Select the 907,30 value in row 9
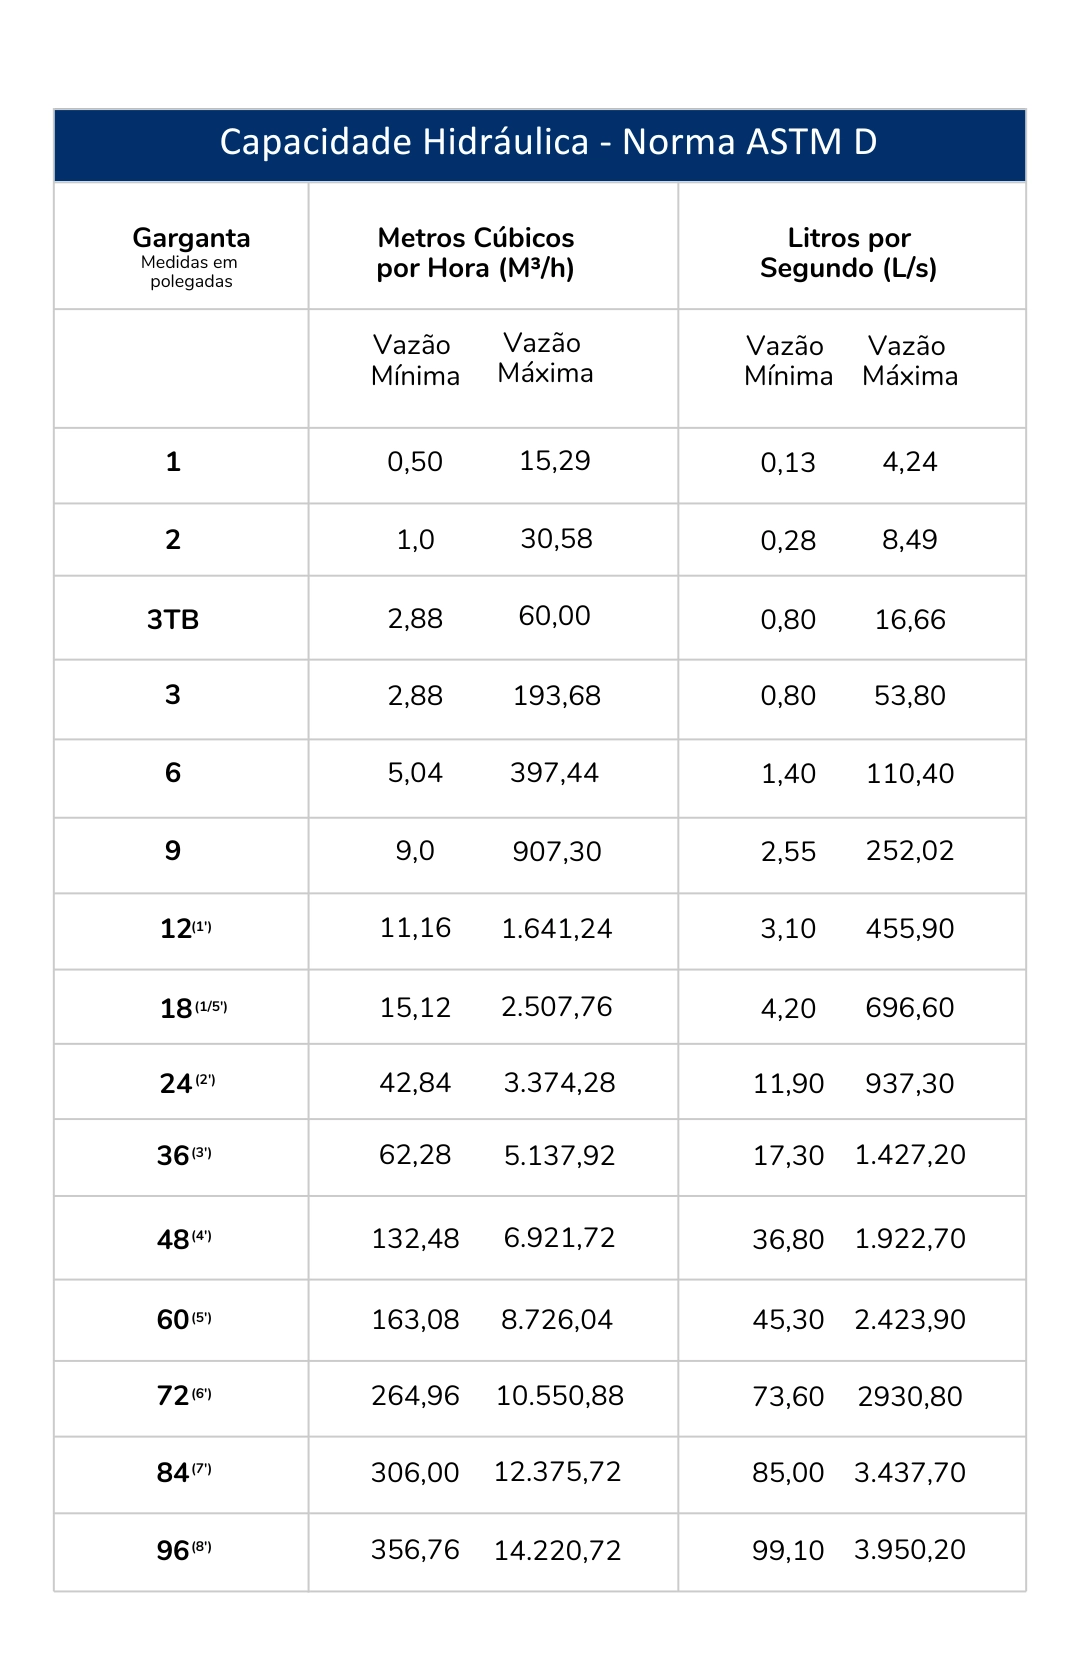Viewport: 1080px width, 1661px height. [556, 852]
